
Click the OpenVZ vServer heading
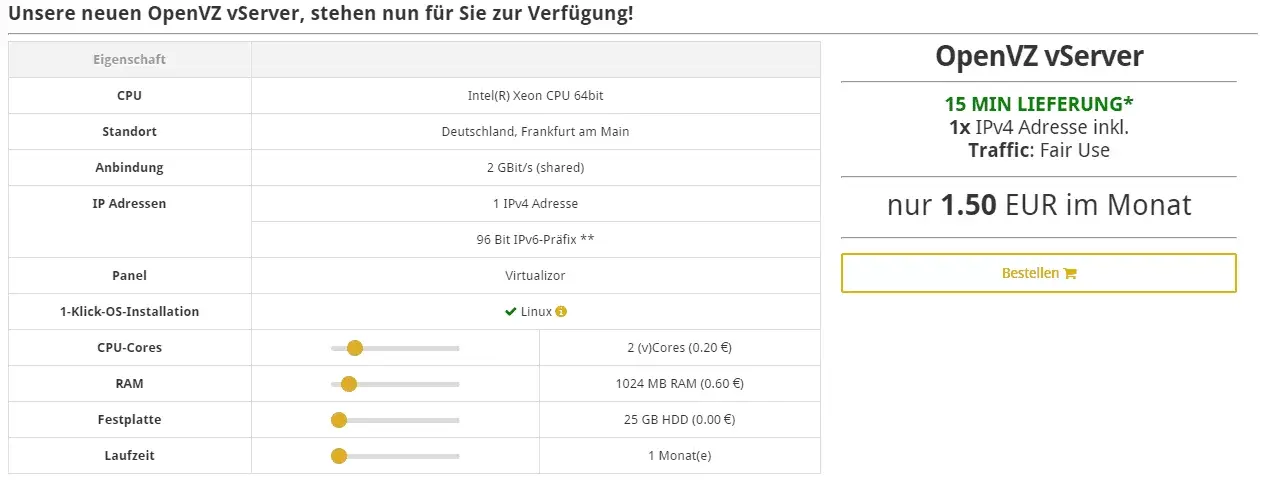click(1039, 57)
